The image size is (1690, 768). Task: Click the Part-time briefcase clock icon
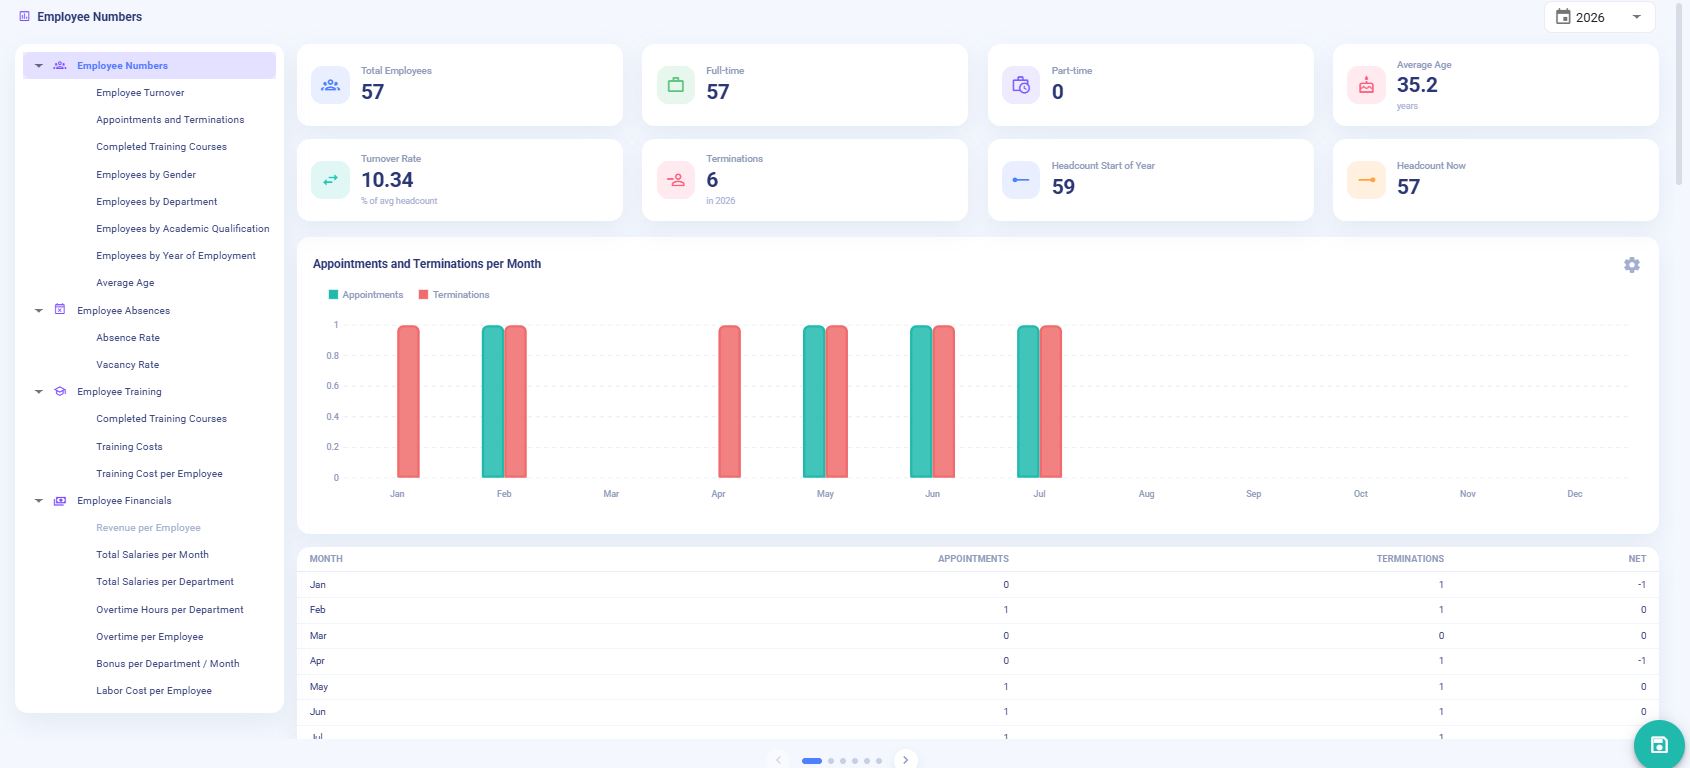pos(1021,85)
